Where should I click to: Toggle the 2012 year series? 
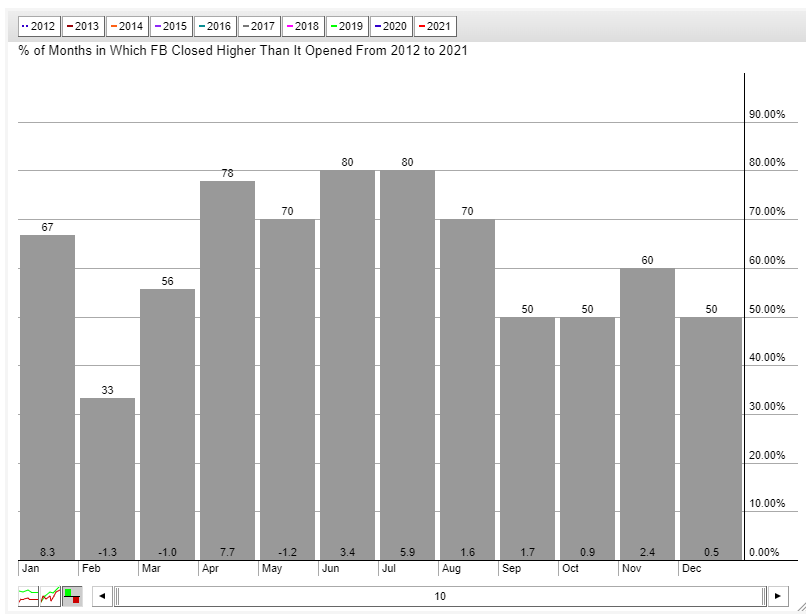pos(39,26)
